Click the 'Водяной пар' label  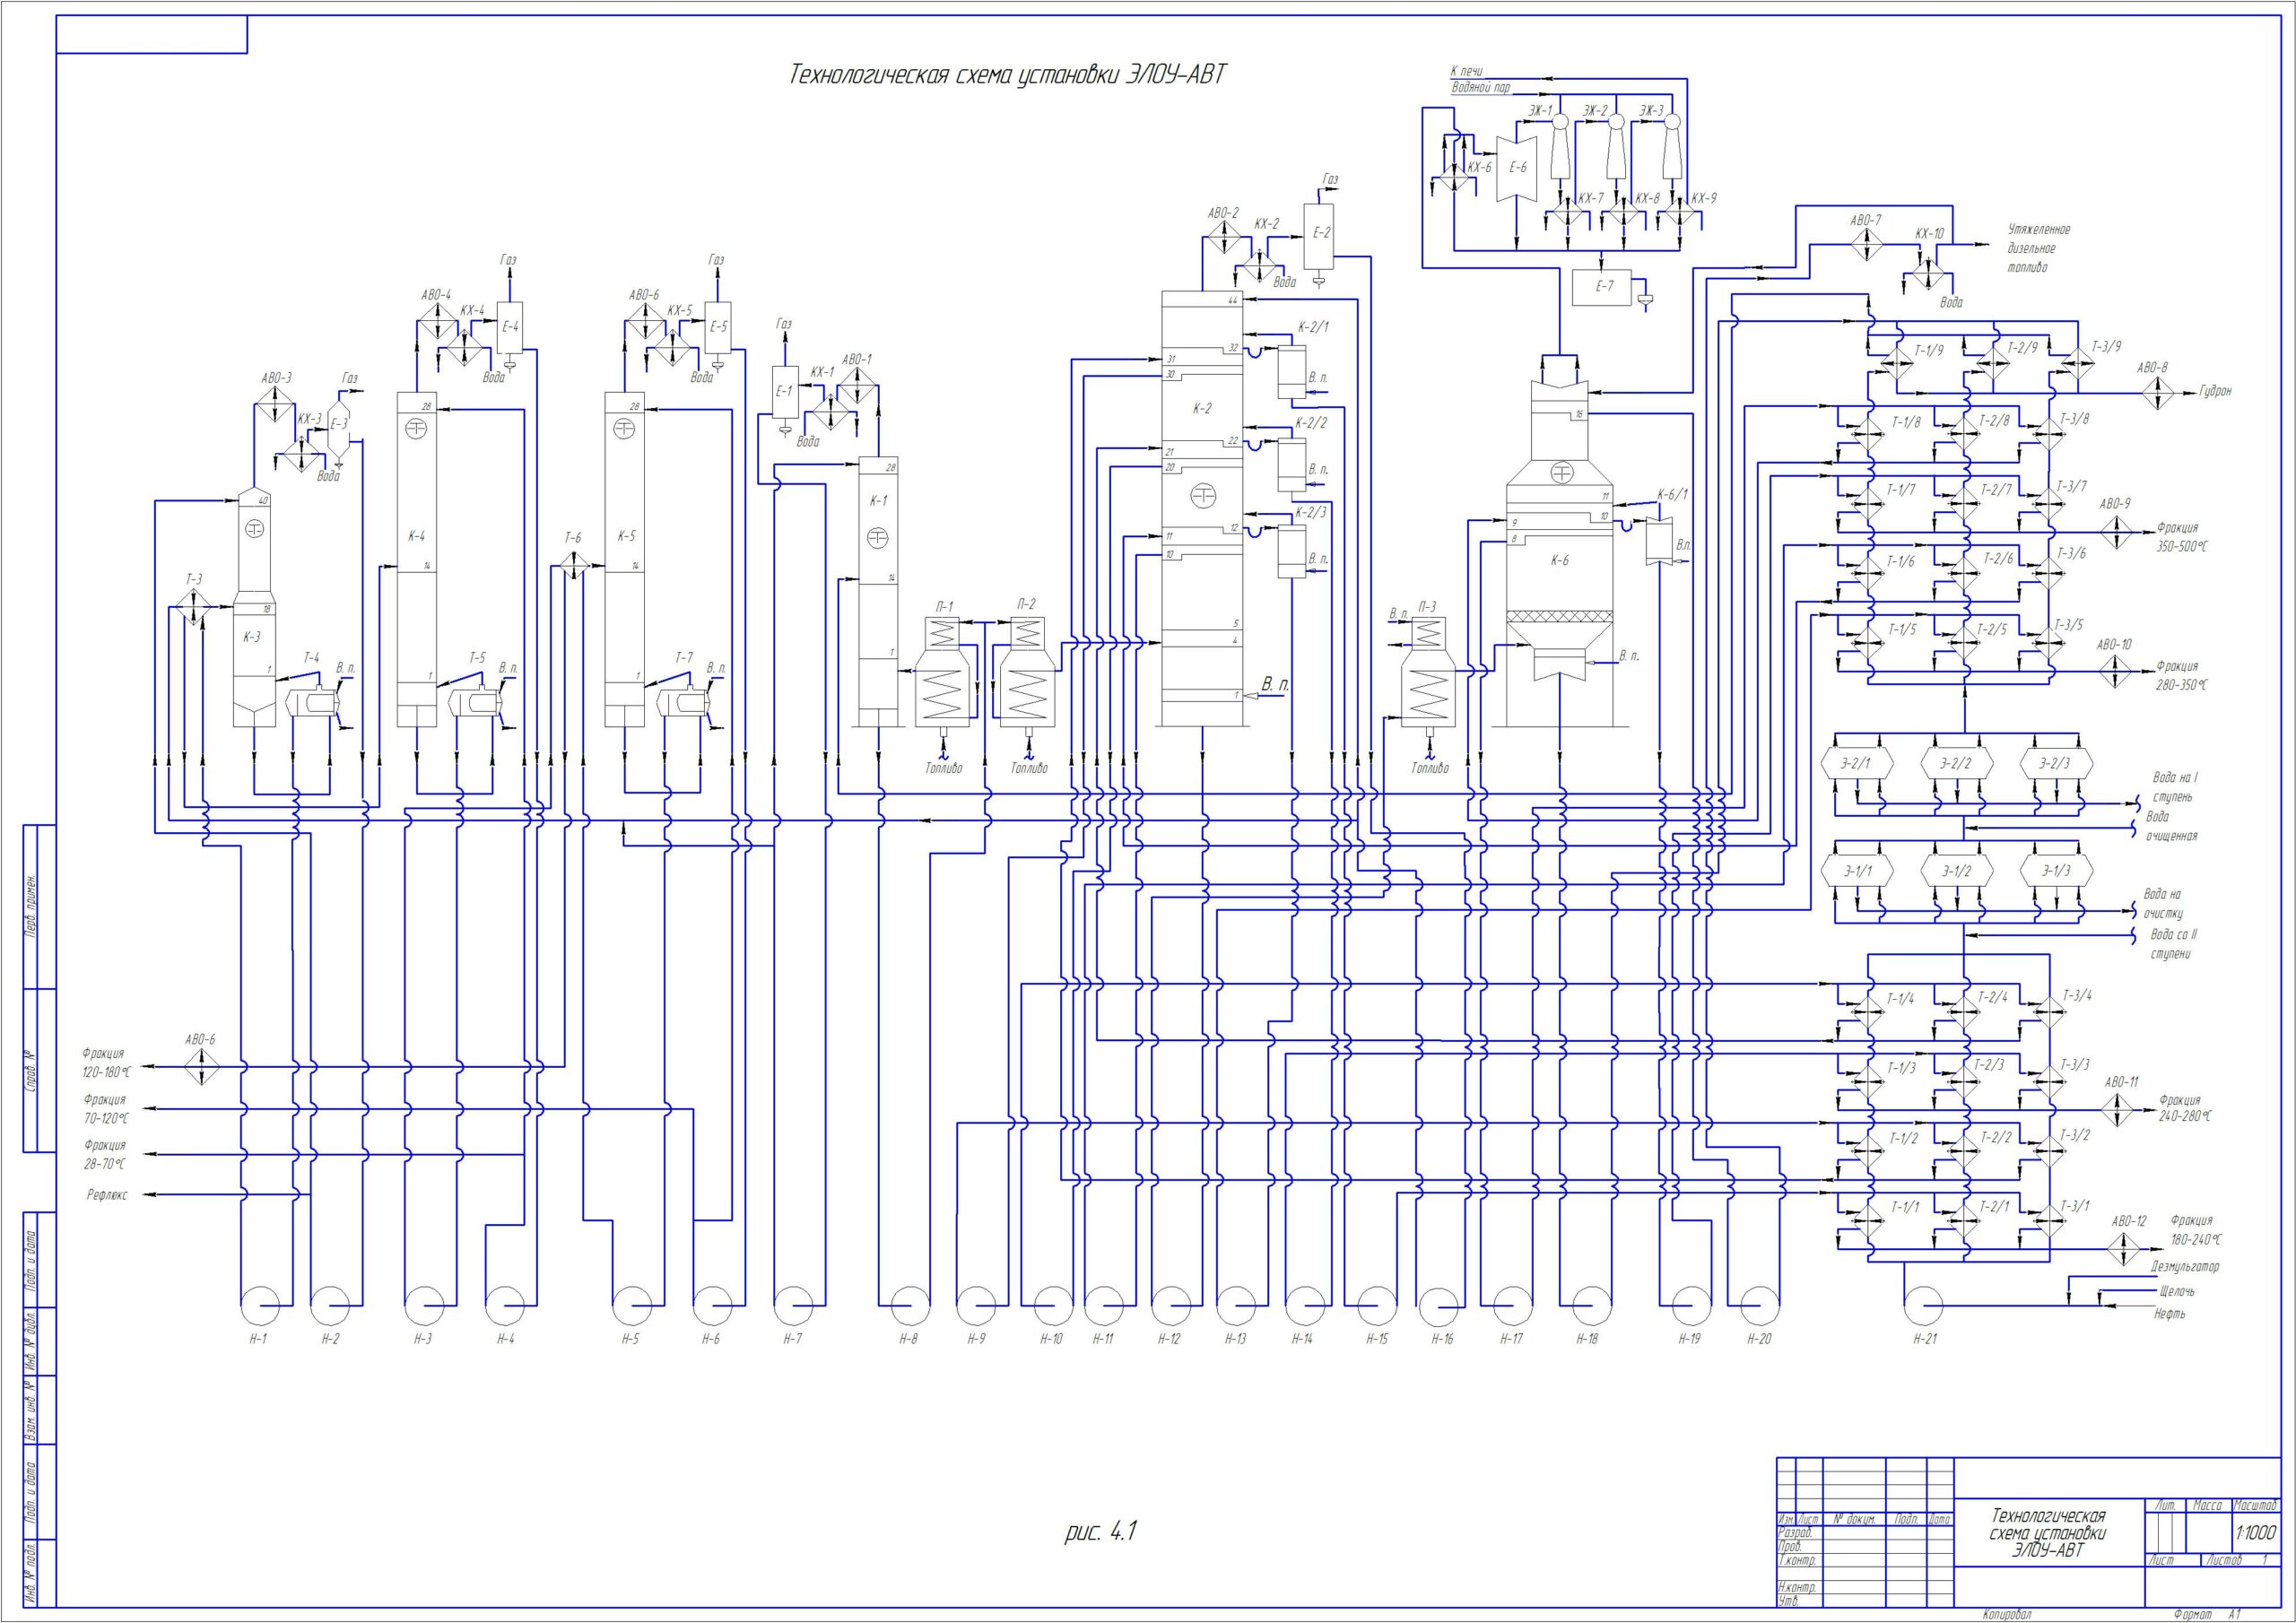tap(1481, 89)
